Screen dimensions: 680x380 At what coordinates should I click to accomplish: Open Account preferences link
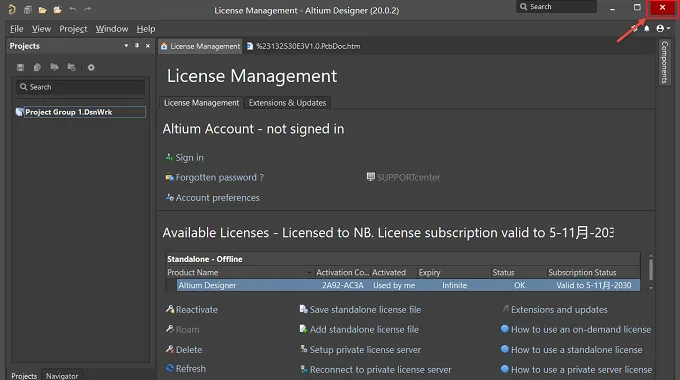(217, 197)
